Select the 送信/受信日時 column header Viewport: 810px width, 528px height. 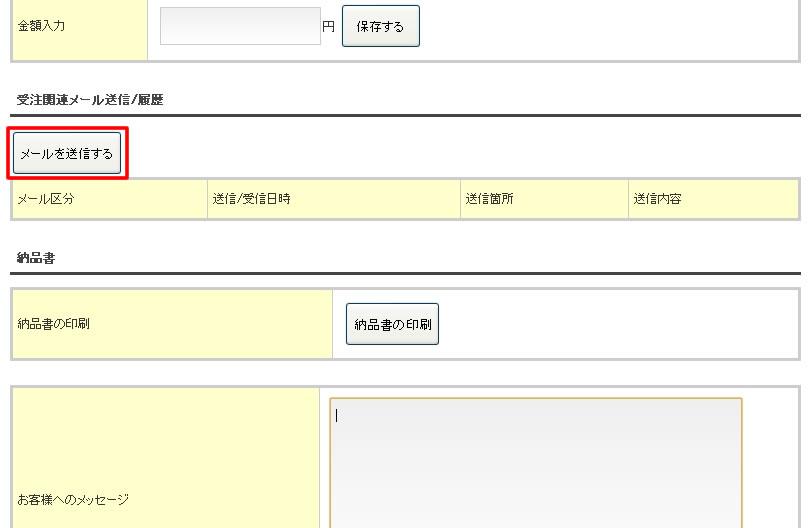click(x=251, y=199)
